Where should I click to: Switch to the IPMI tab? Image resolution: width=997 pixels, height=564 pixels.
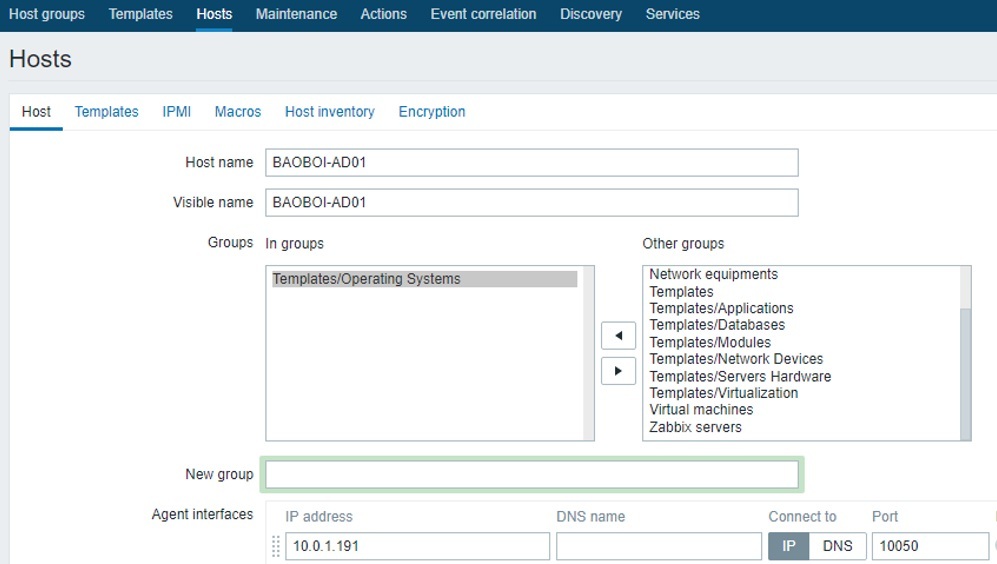[176, 112]
